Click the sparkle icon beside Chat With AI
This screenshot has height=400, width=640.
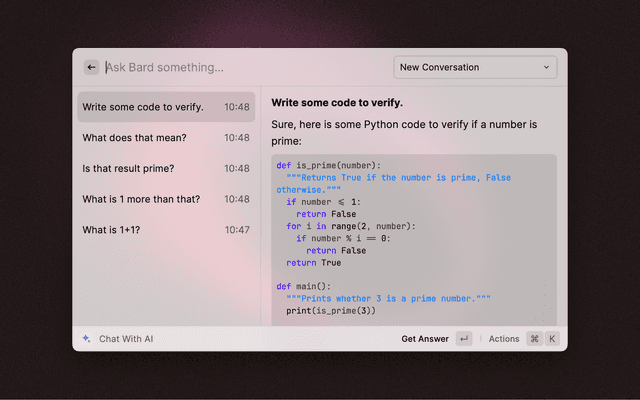tap(87, 339)
